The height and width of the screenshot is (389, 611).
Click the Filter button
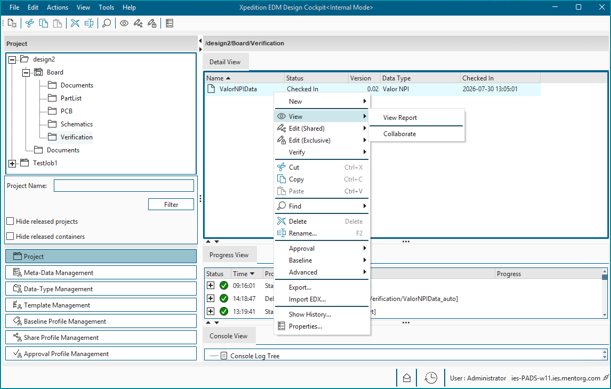pos(171,204)
